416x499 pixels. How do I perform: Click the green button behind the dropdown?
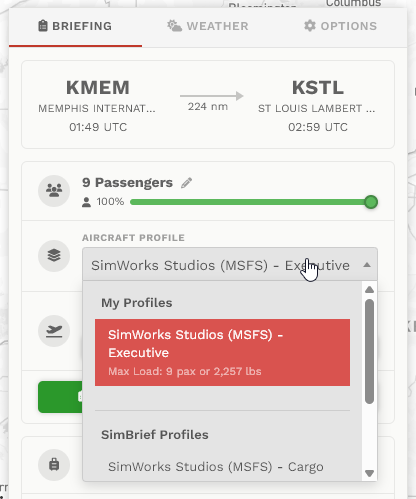(60, 397)
